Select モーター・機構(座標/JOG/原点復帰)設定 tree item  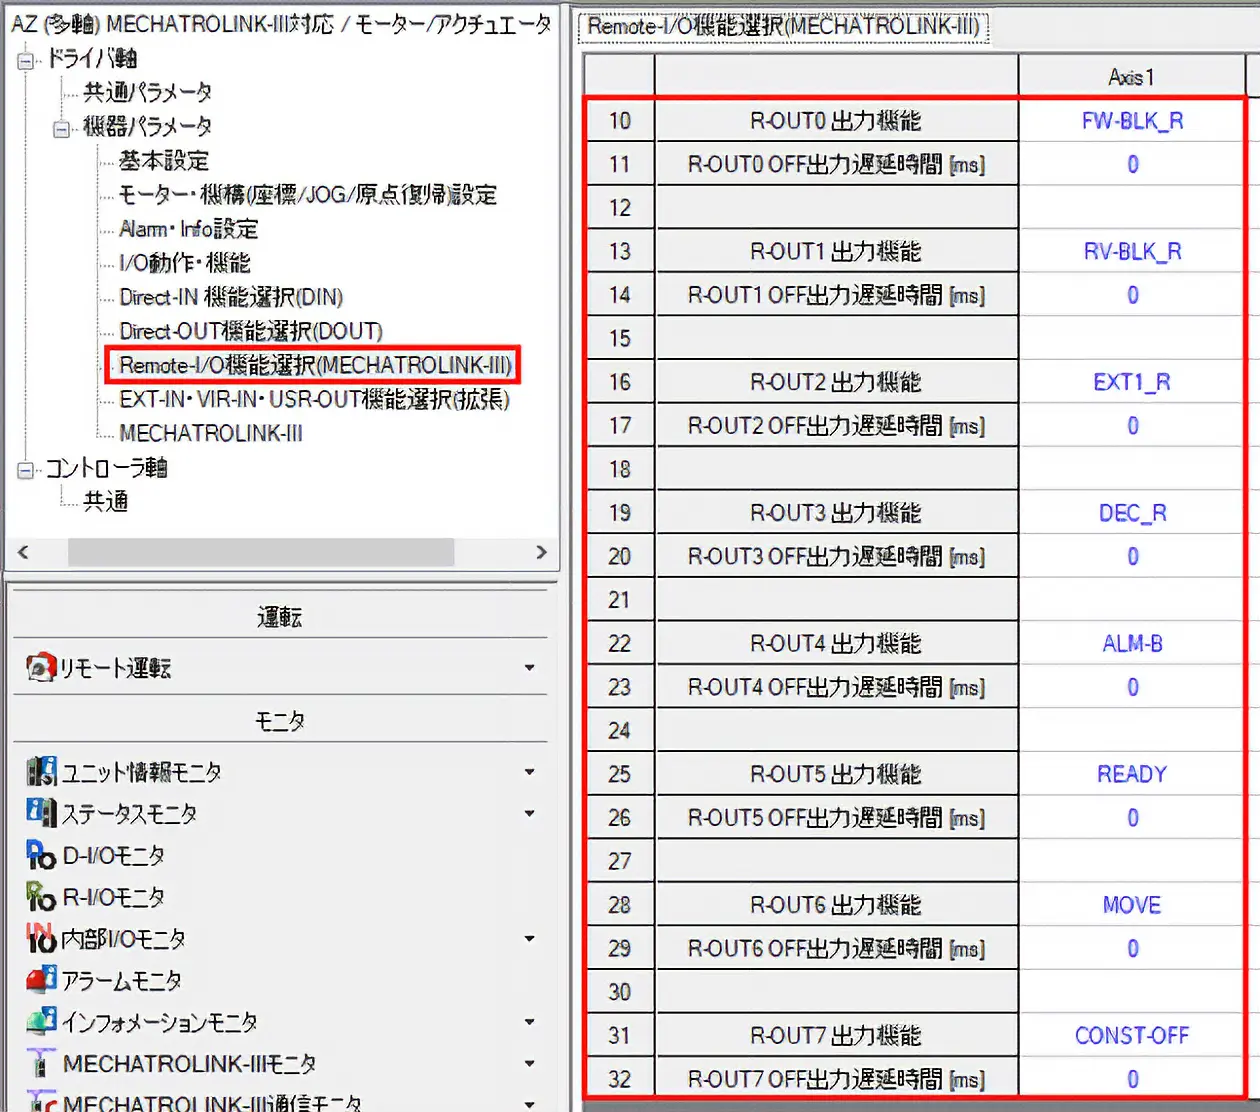pos(308,194)
